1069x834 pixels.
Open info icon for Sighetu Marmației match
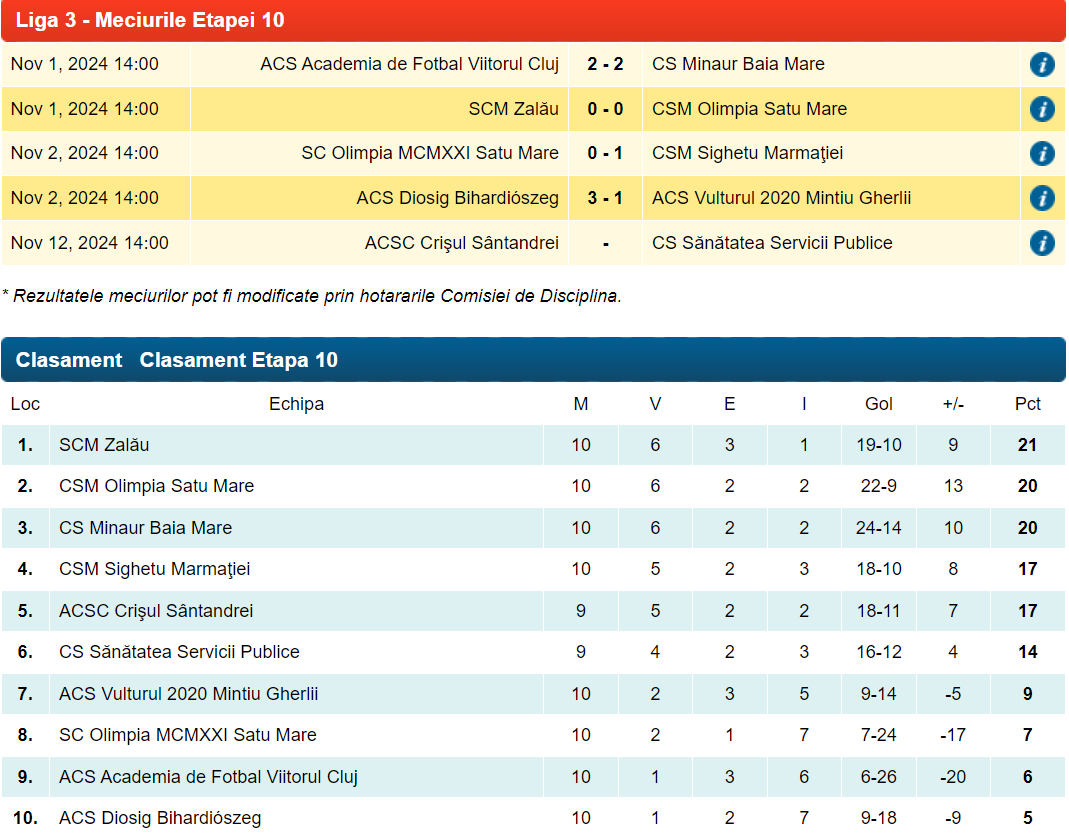[x=1042, y=154]
